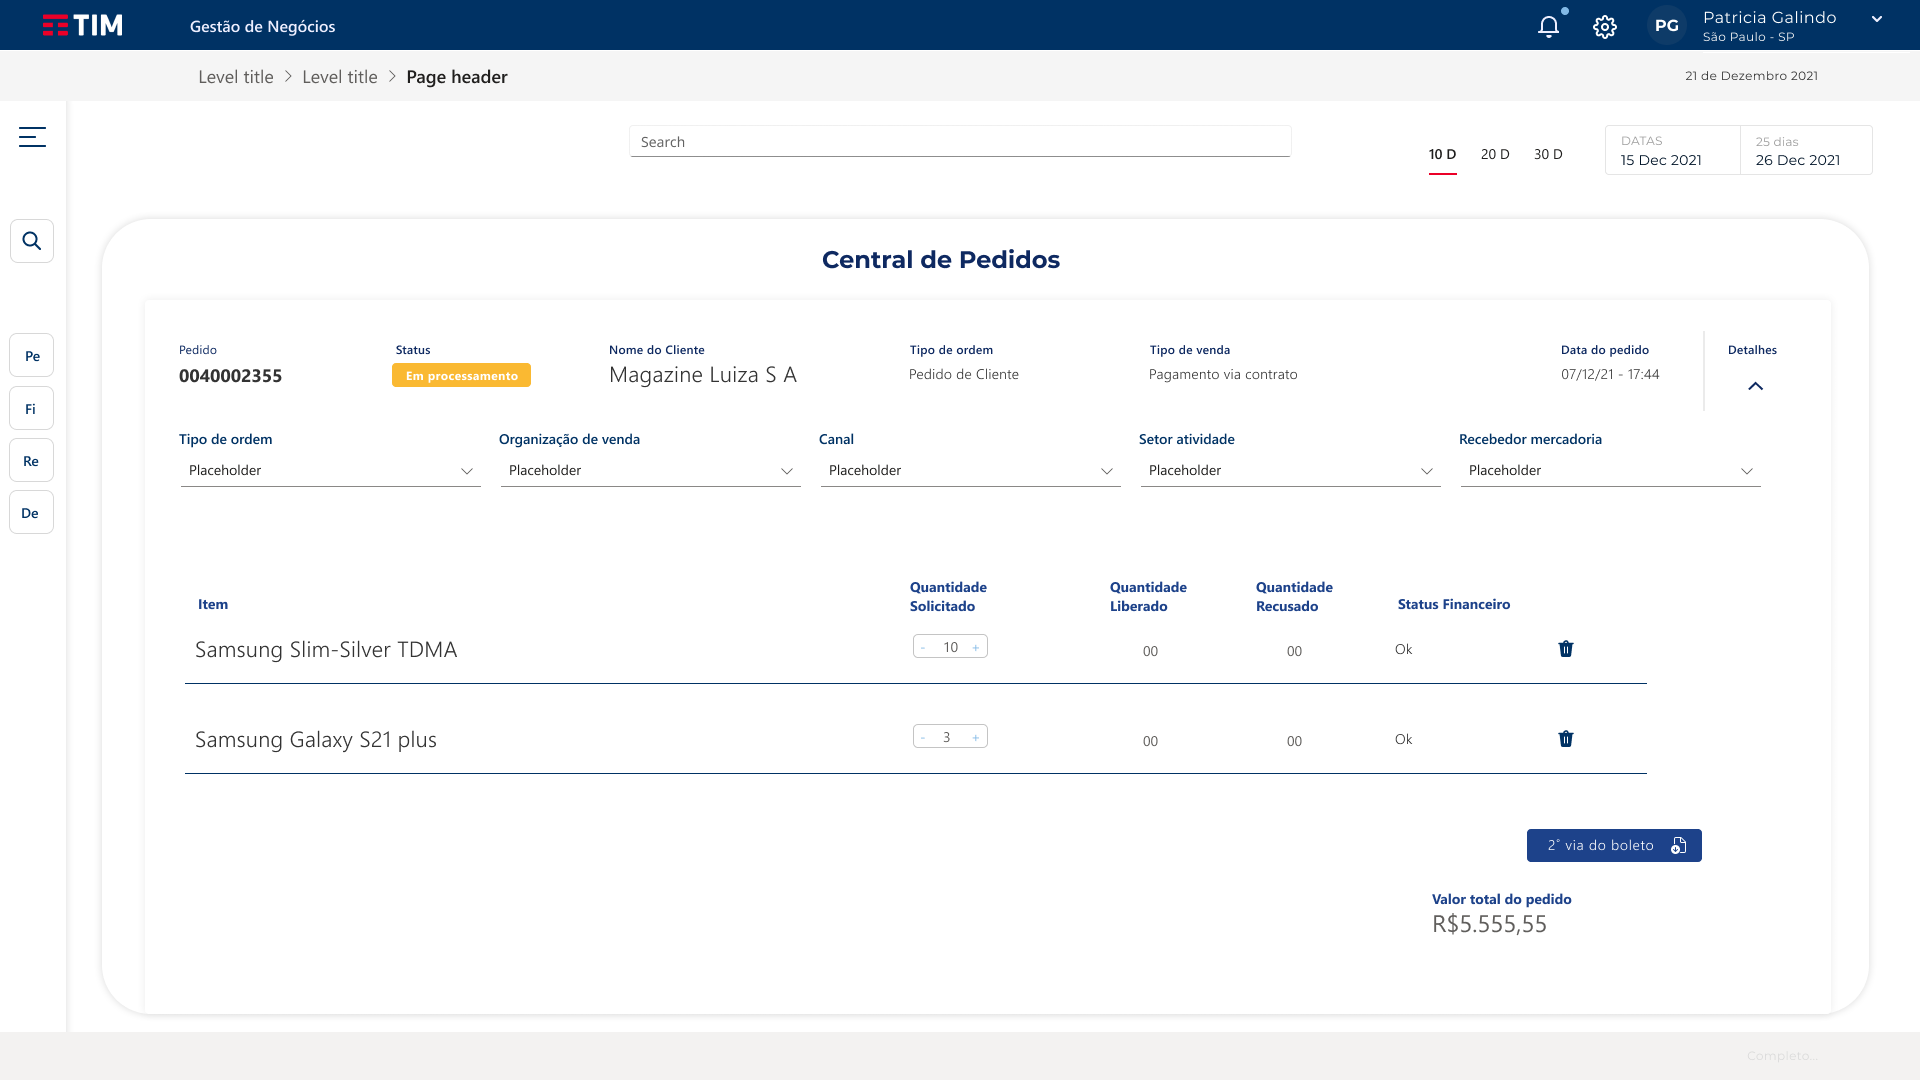The image size is (1920, 1080).
Task: Open the notifications bell
Action: click(x=1548, y=27)
